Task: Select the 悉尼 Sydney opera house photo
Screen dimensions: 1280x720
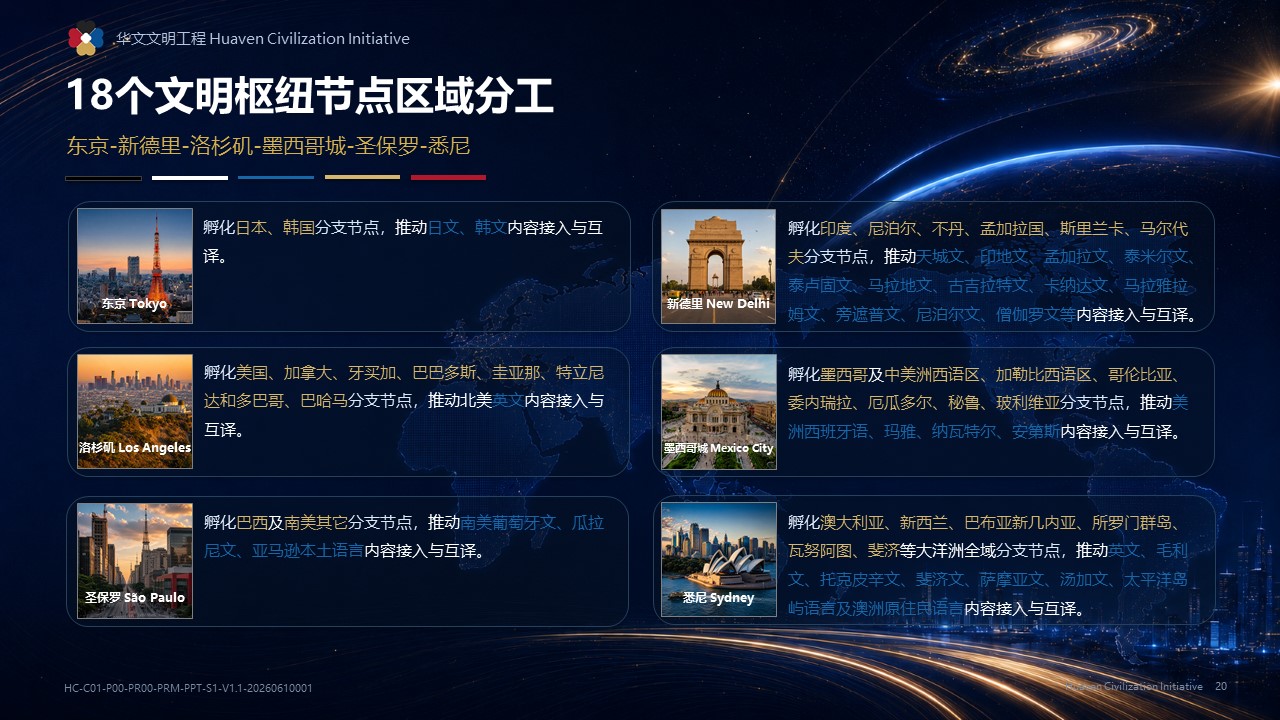Action: 718,559
